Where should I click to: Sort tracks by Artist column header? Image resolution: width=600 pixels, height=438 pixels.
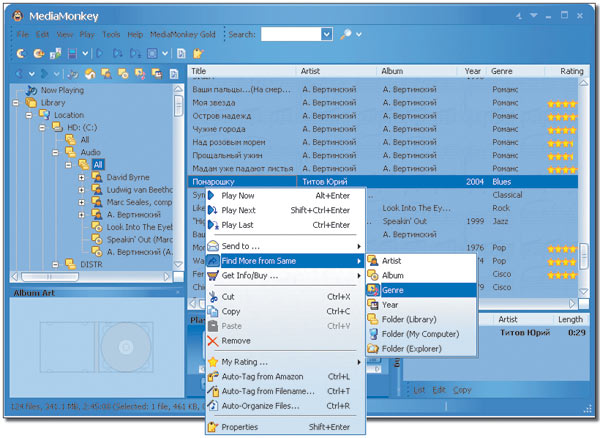pos(336,71)
